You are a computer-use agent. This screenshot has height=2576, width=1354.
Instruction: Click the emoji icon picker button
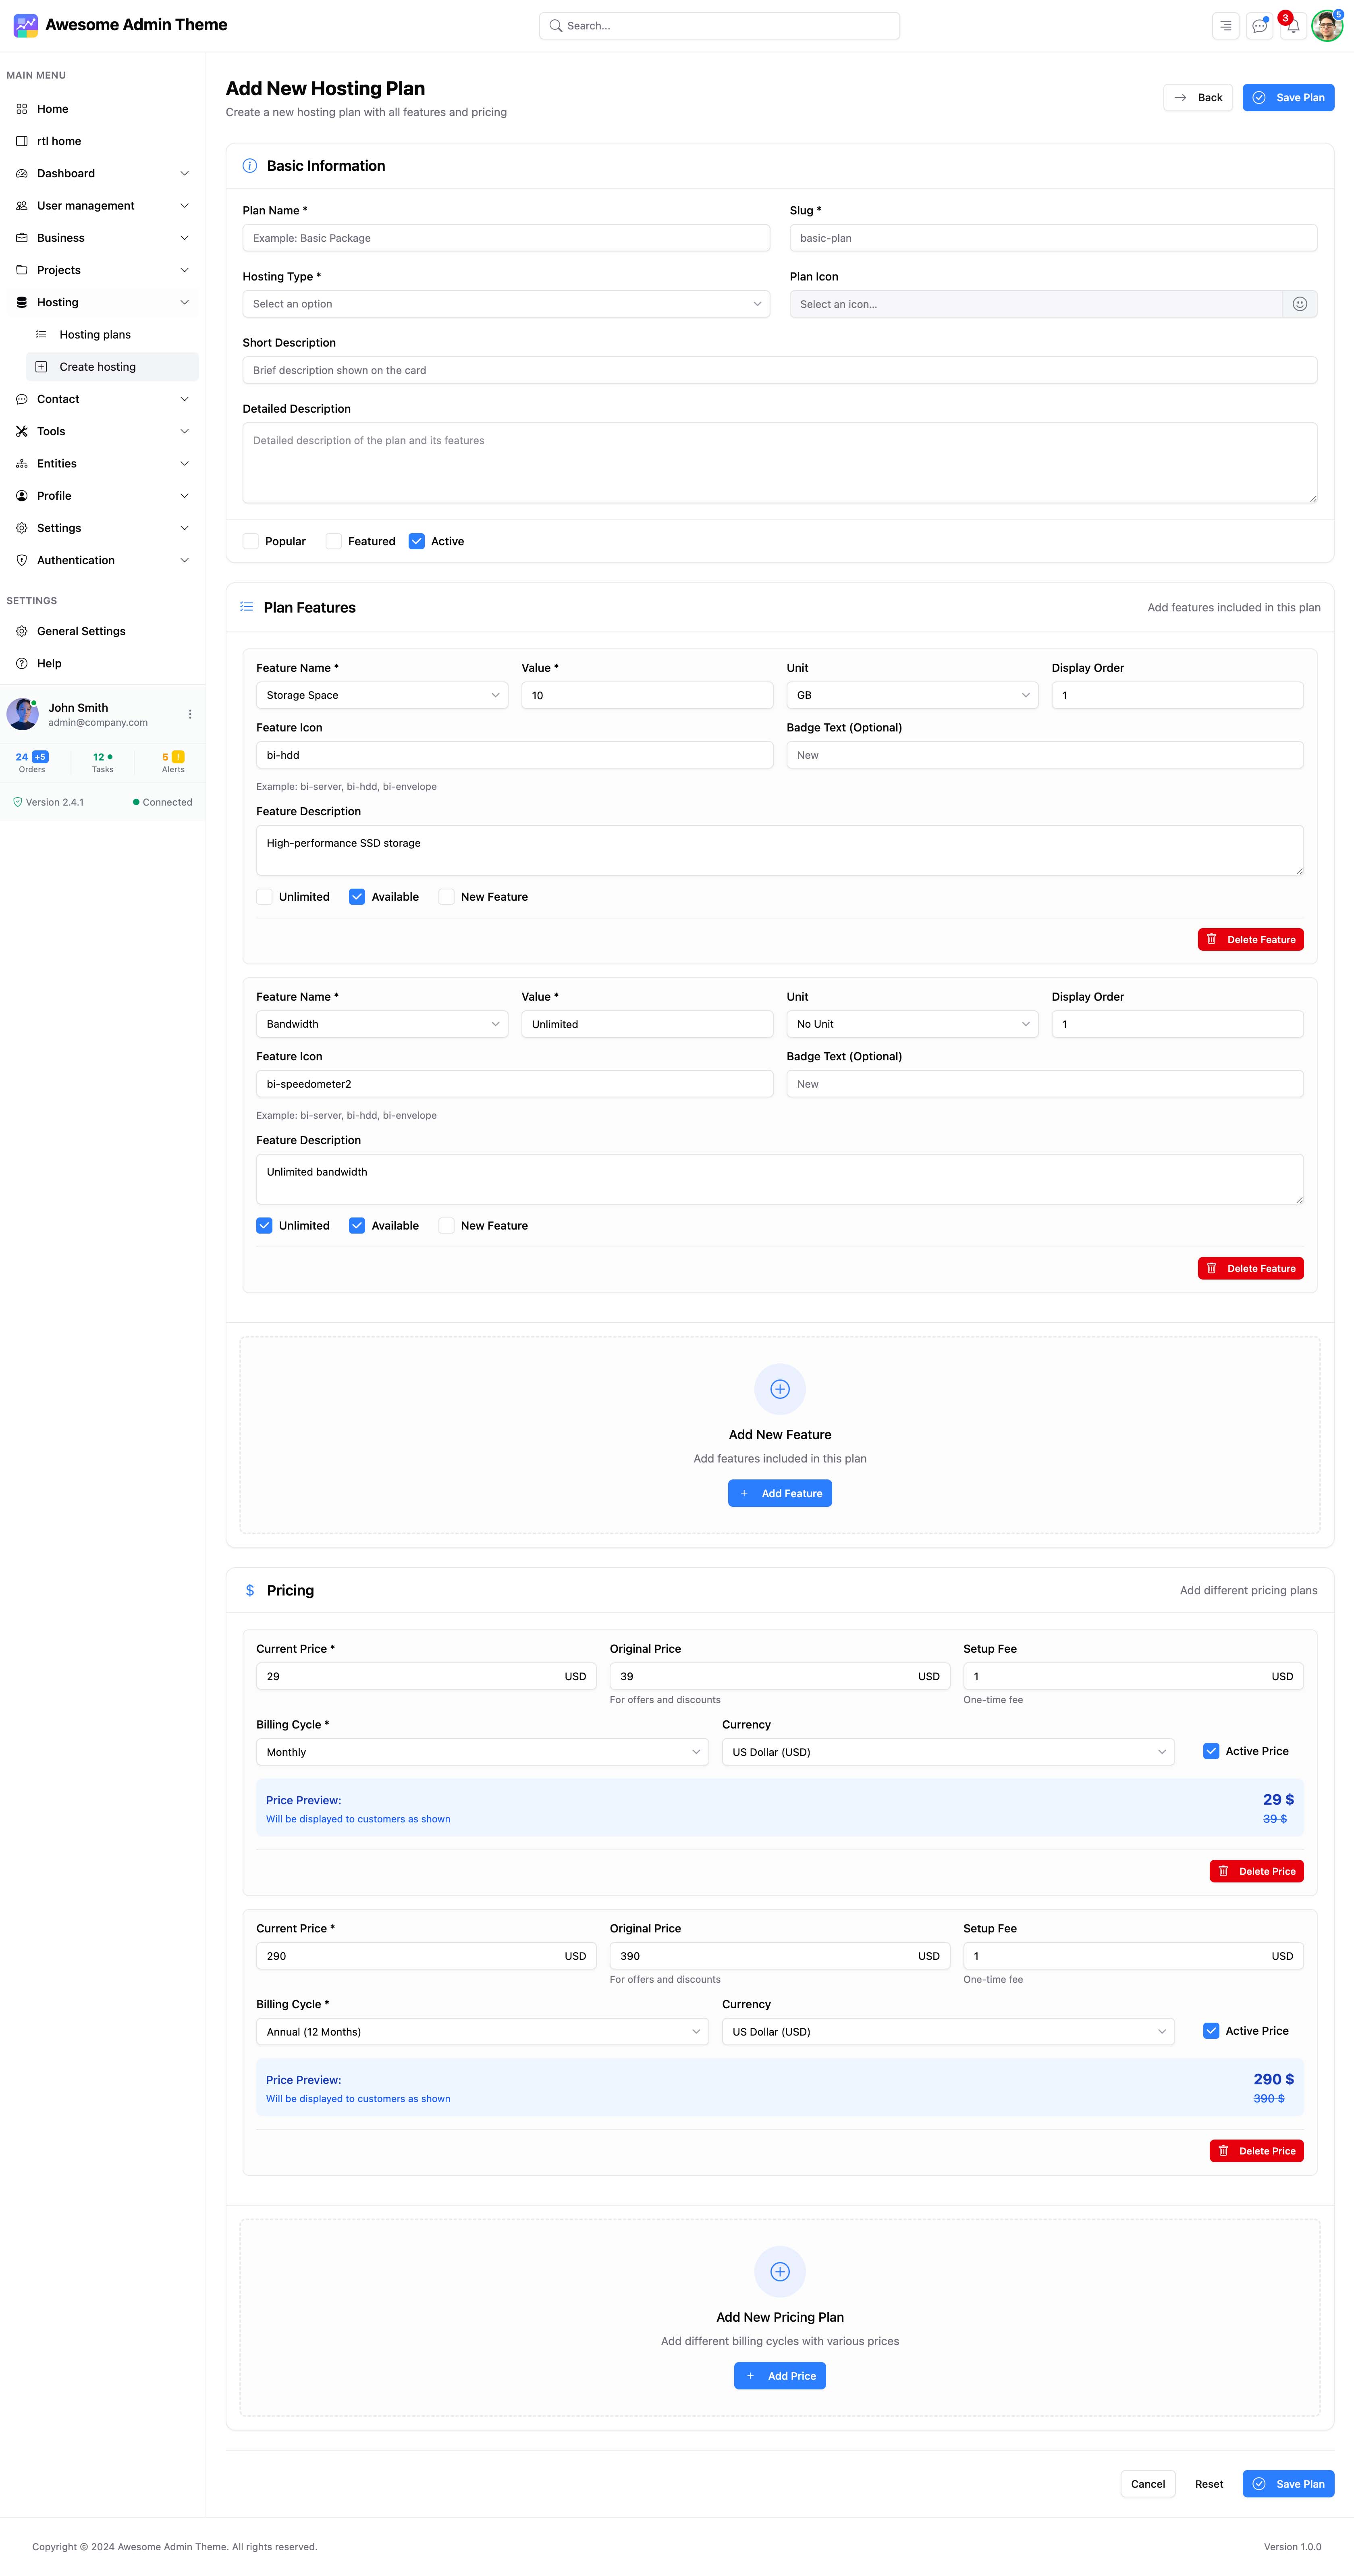(x=1299, y=304)
